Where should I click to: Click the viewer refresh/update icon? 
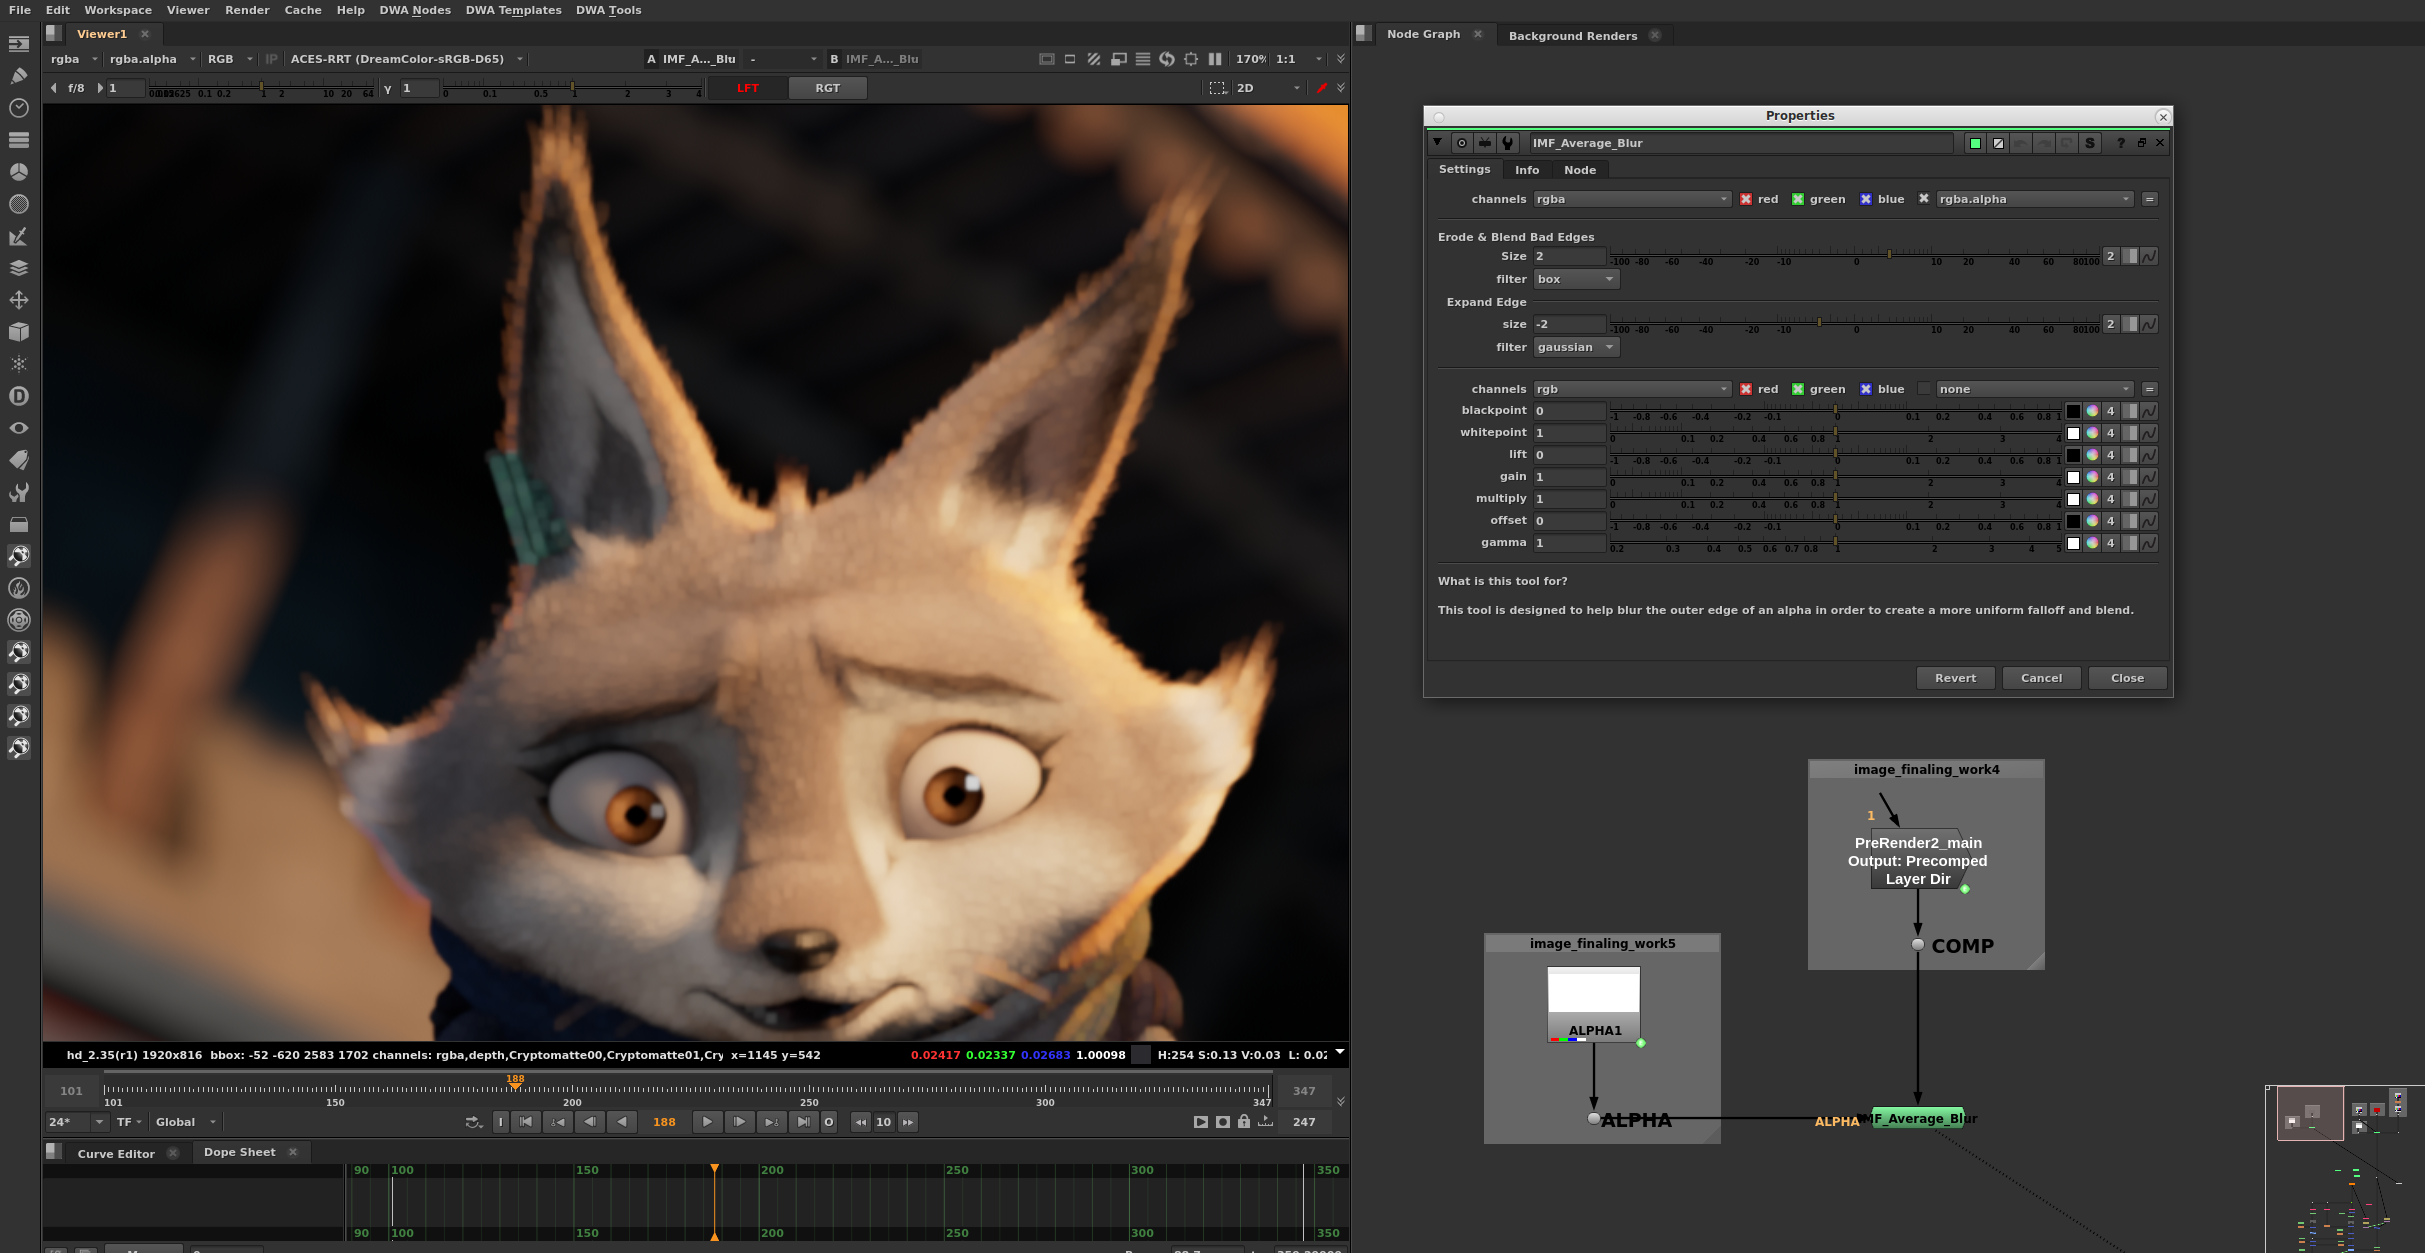tap(1167, 59)
